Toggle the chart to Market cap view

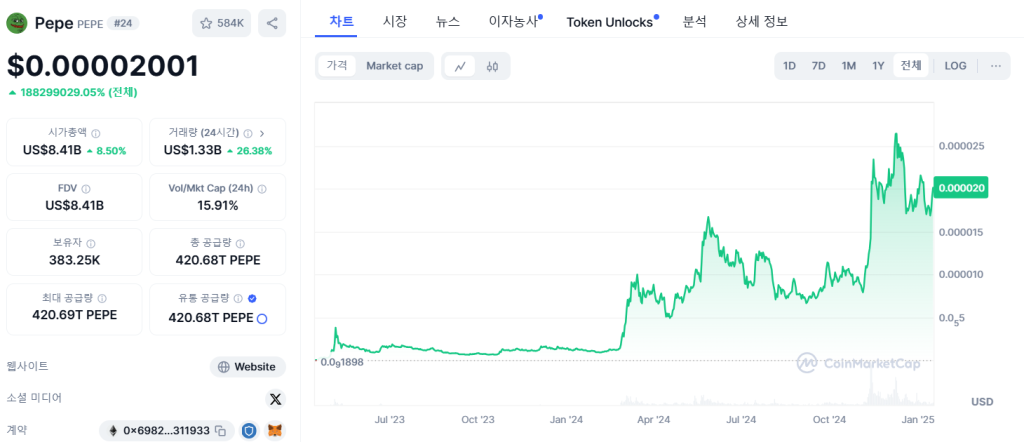[394, 66]
